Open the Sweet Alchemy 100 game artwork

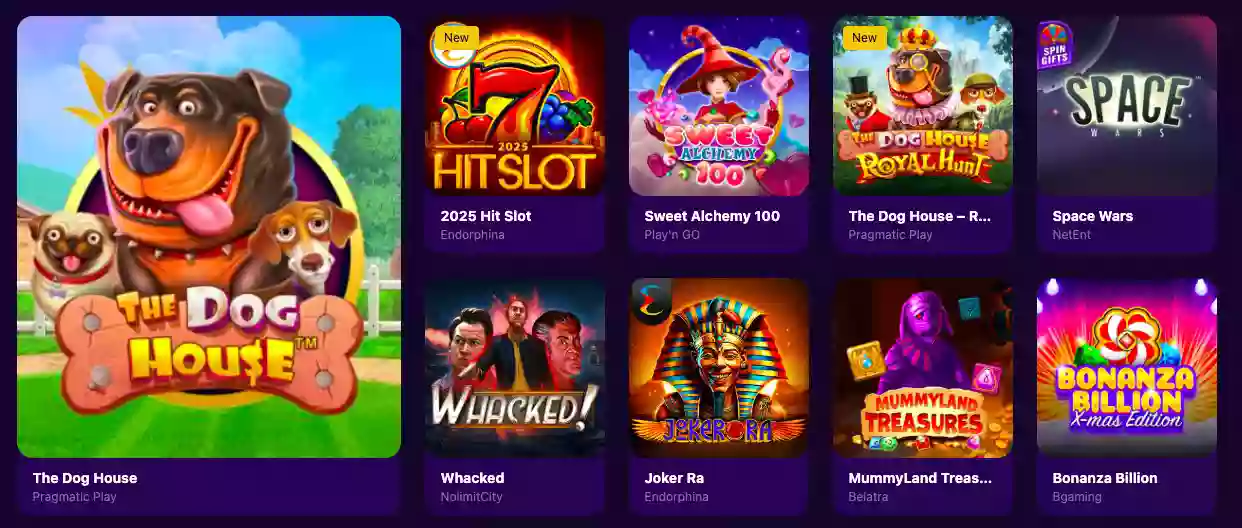[x=719, y=106]
